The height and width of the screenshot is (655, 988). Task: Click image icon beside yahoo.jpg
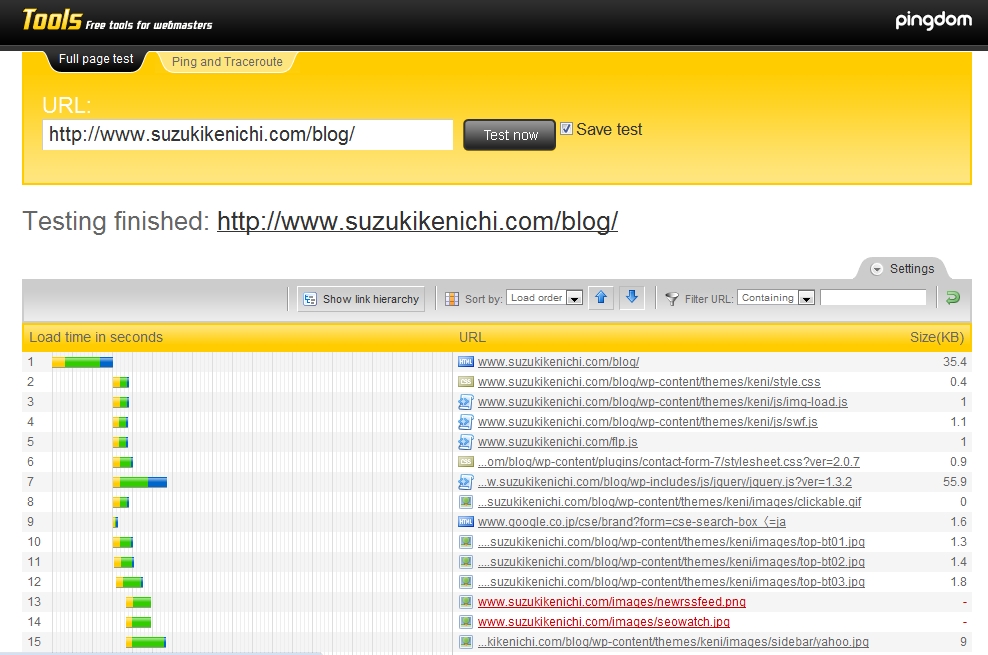466,642
